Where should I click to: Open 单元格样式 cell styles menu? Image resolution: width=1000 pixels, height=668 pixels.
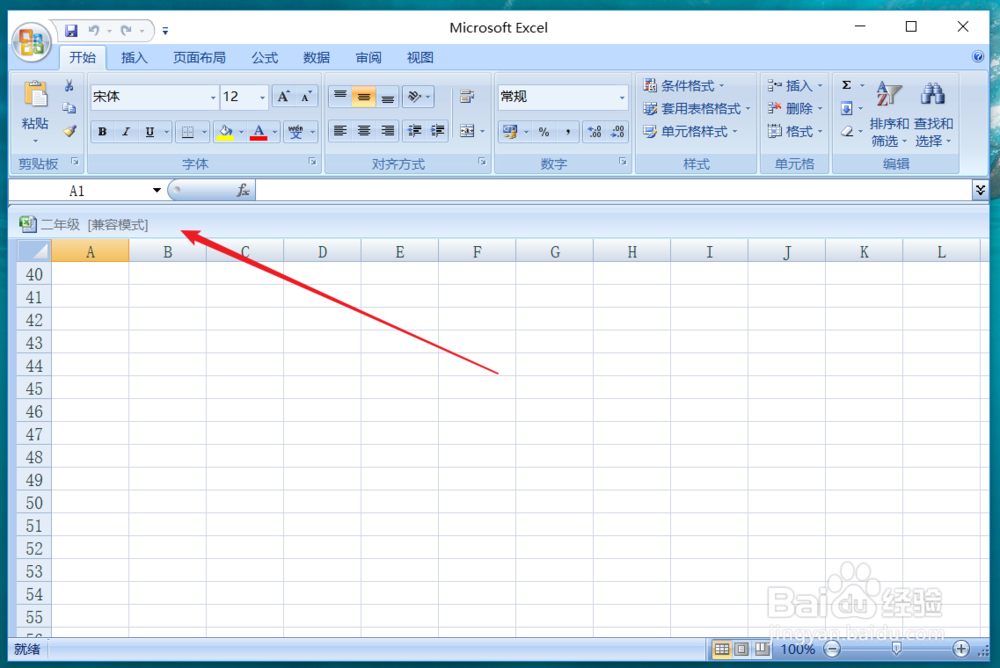690,131
